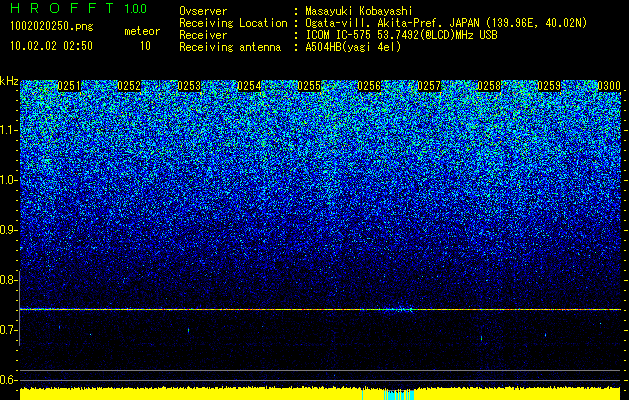Click the 0256 time marker
The height and width of the screenshot is (400, 629).
(x=369, y=86)
